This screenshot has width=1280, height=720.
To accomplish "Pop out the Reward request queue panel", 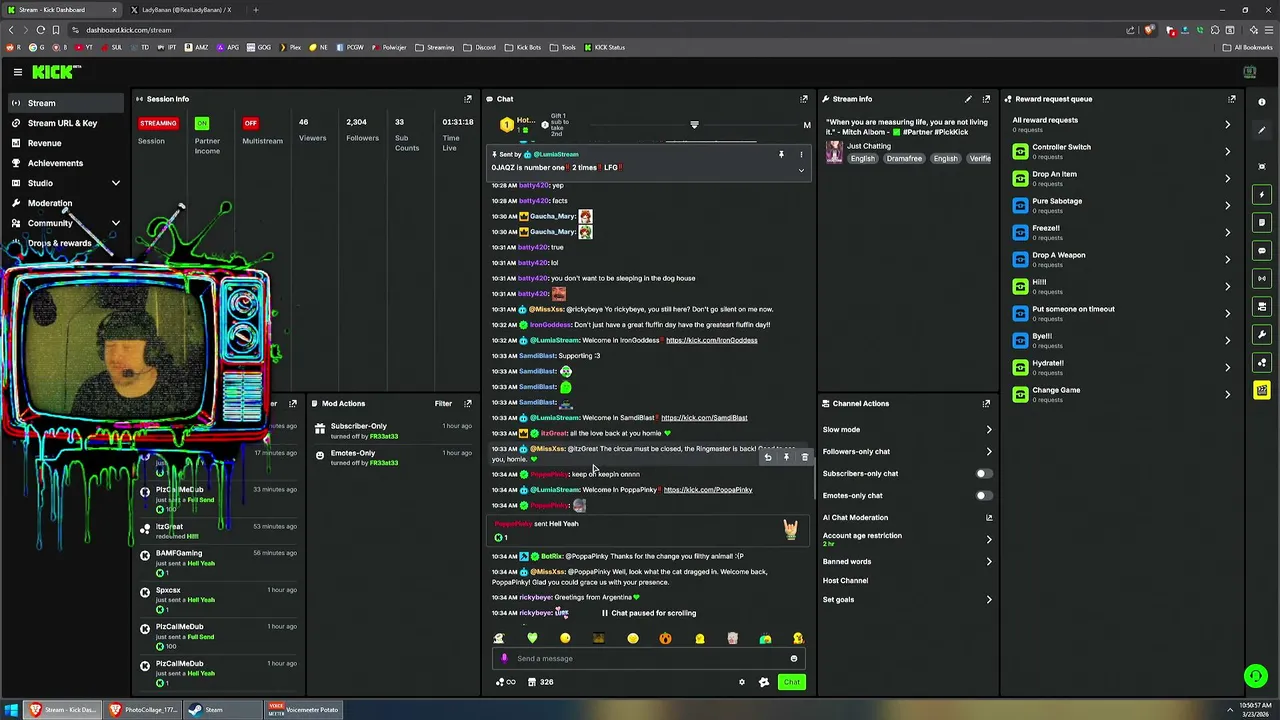I will coord(1232,99).
